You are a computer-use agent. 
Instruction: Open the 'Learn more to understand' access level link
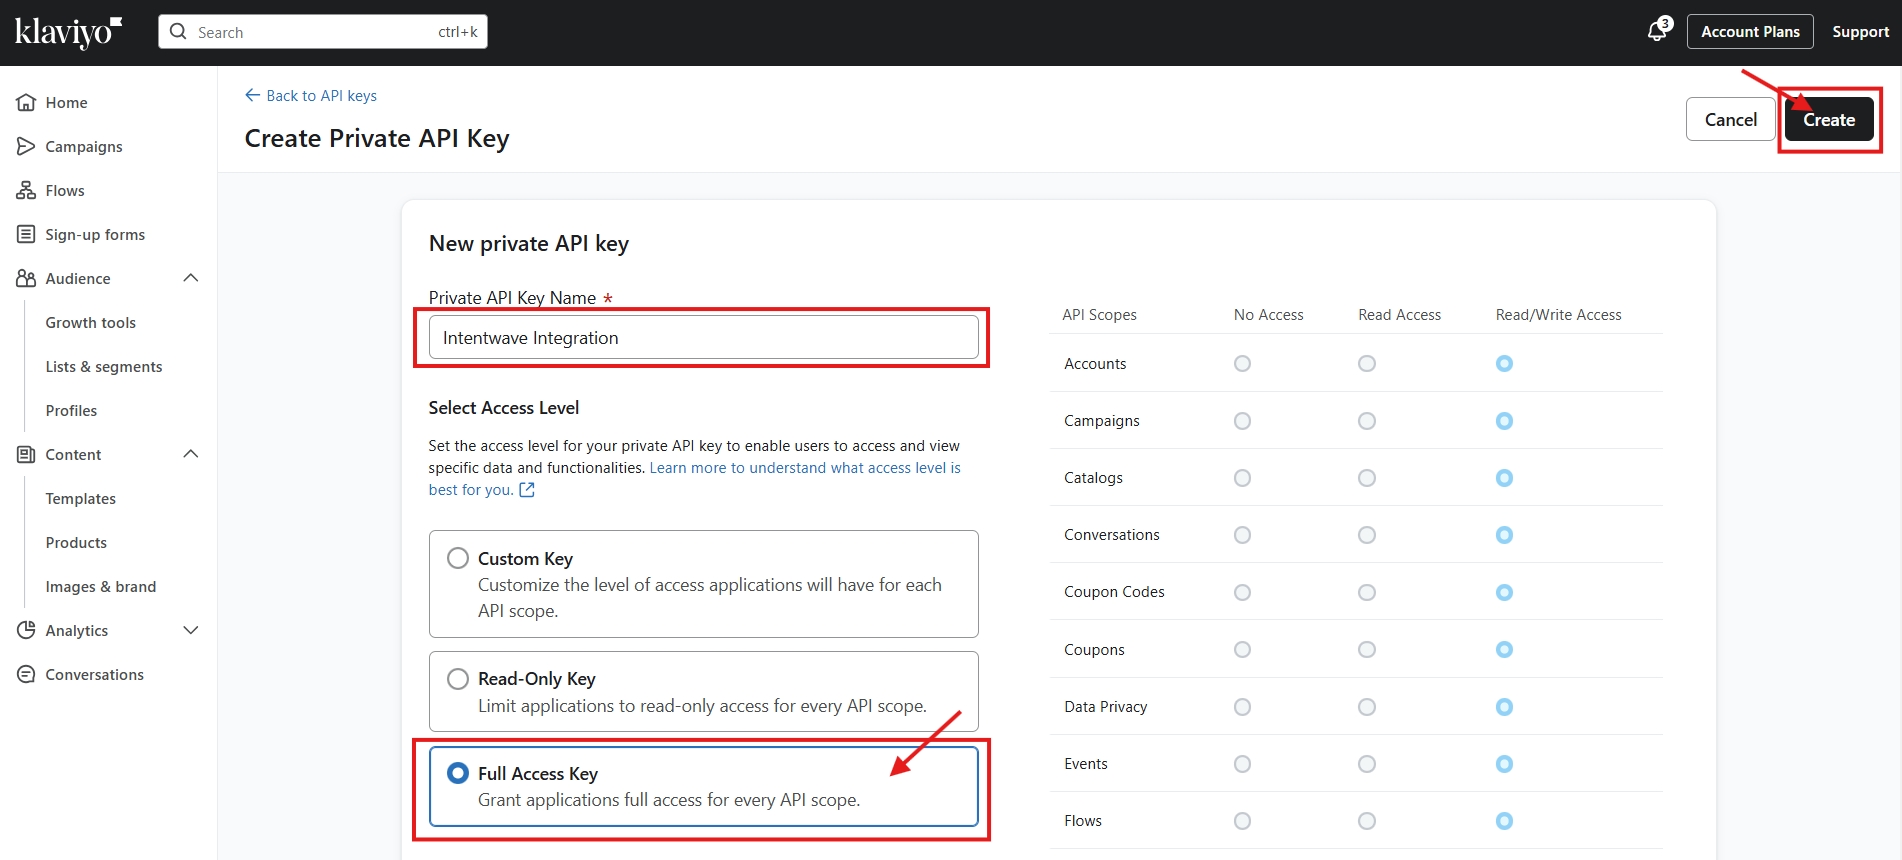(805, 468)
